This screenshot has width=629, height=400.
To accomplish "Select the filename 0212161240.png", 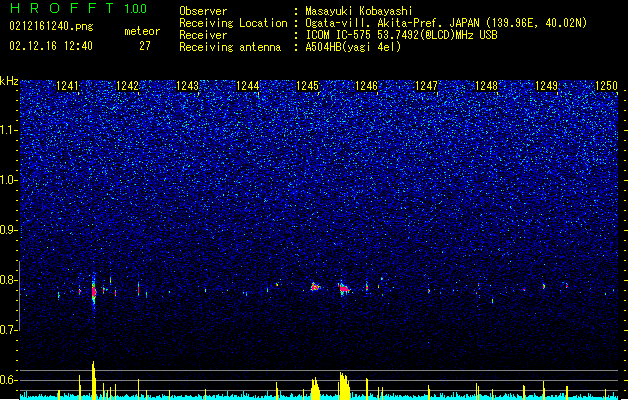I will point(51,26).
